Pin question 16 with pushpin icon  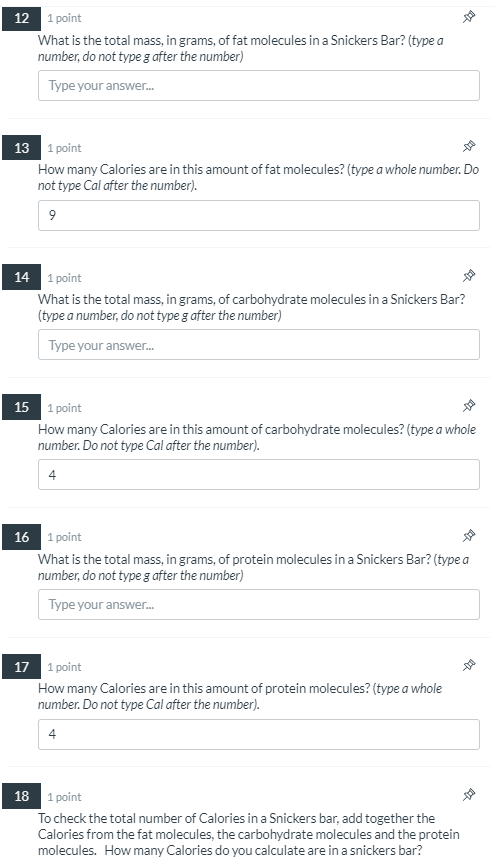[469, 536]
